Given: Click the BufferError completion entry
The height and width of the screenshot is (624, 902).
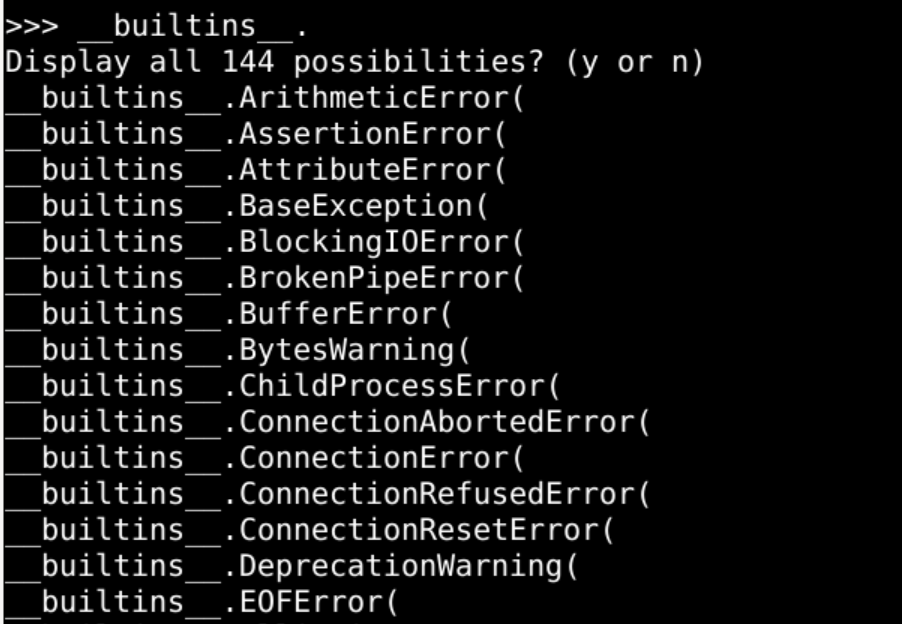Looking at the screenshot, I should pos(345,315).
